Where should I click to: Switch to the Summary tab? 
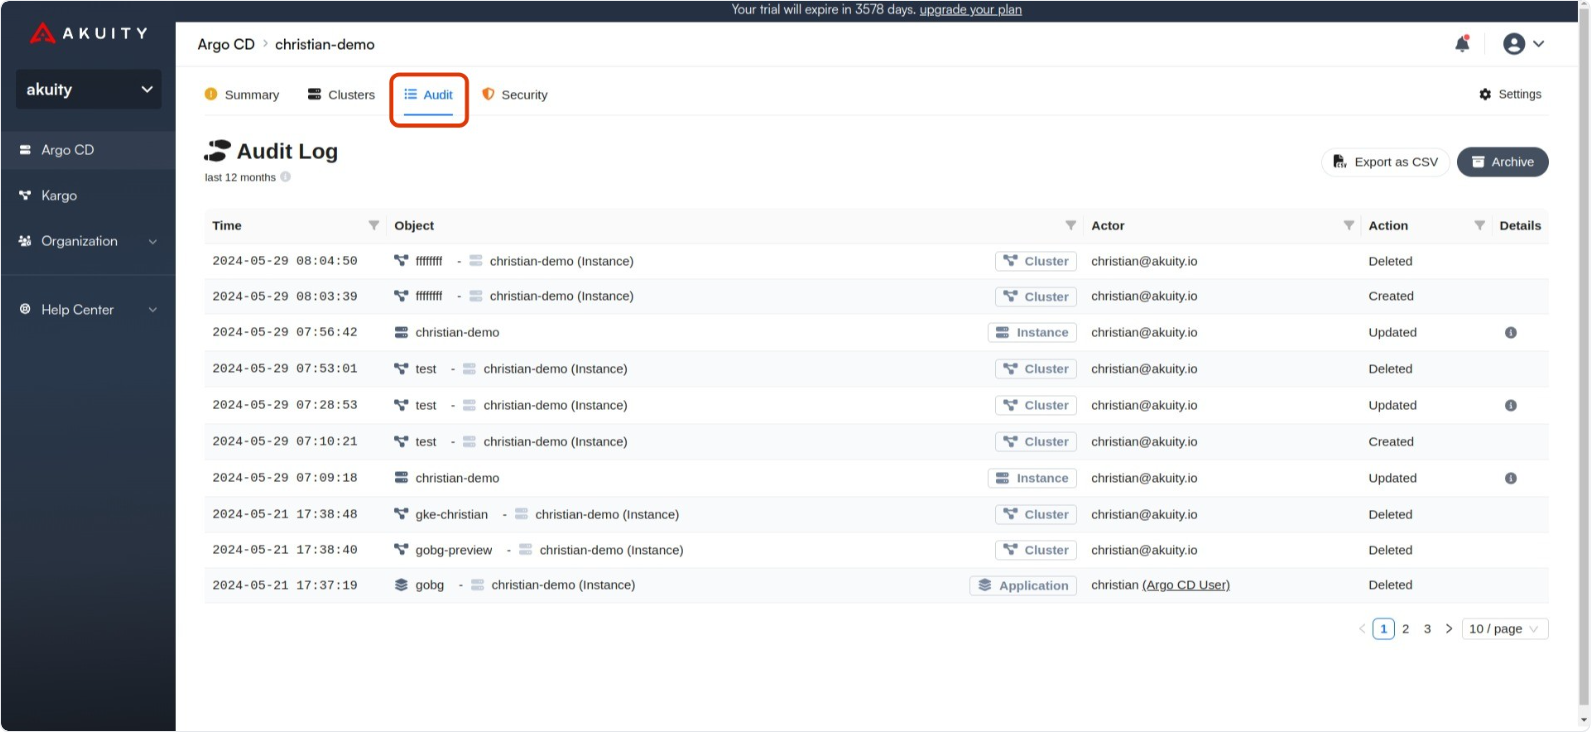tap(242, 95)
